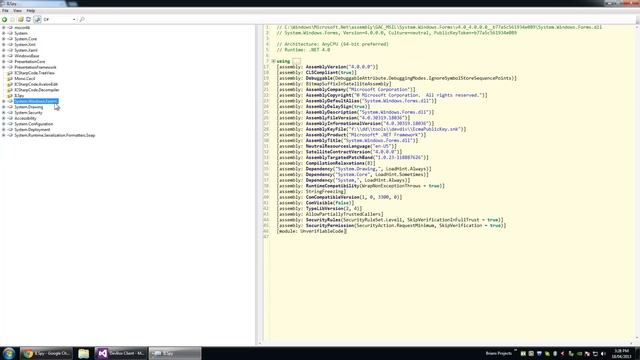Toggle the Show internal types button

(x=37, y=19)
